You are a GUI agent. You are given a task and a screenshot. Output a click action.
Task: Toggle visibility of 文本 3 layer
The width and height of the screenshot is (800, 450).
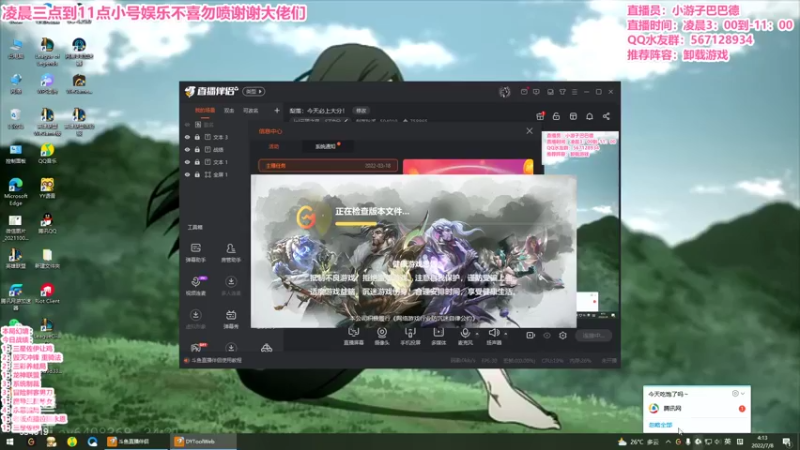pos(187,137)
